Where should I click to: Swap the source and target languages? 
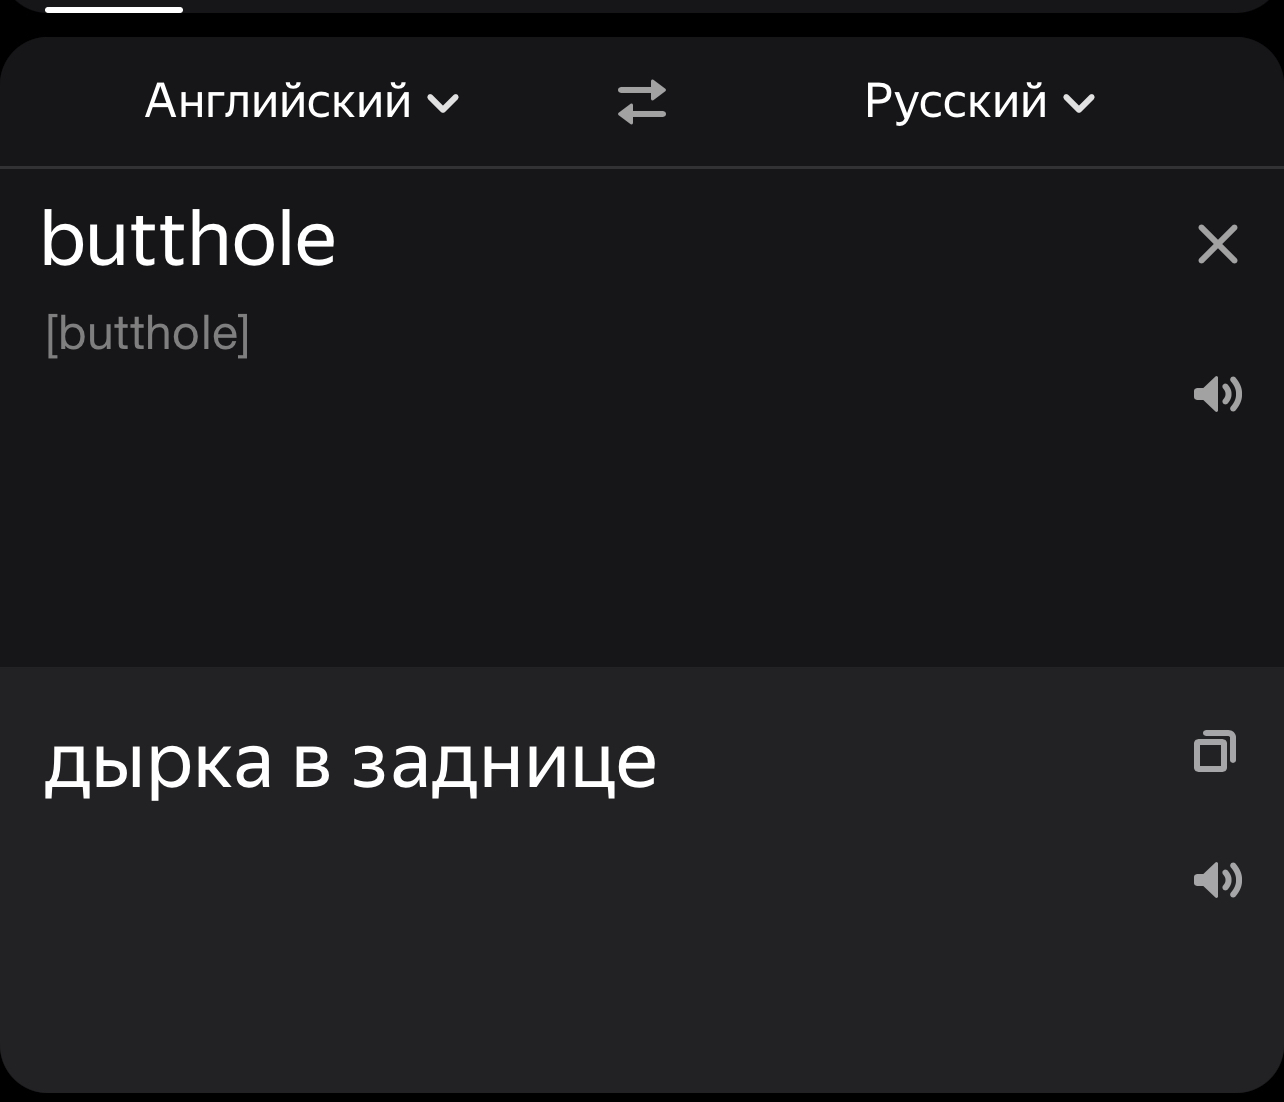(642, 102)
